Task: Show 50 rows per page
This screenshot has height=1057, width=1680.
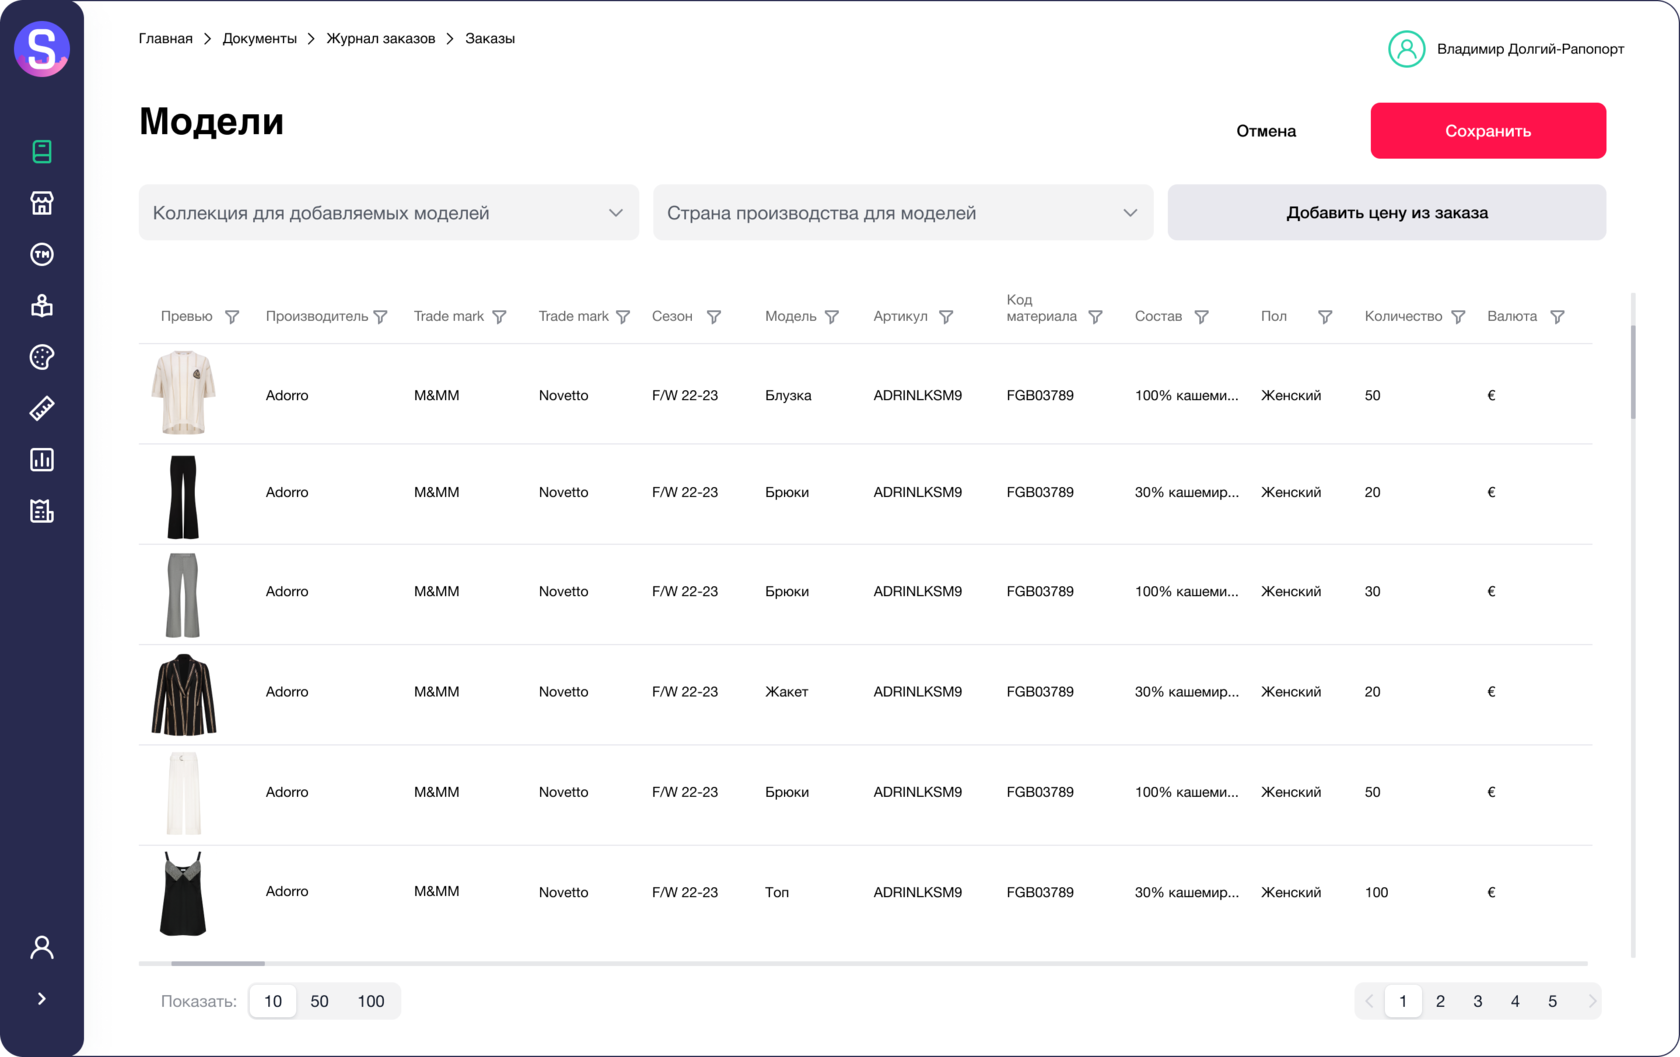Action: tap(320, 1001)
